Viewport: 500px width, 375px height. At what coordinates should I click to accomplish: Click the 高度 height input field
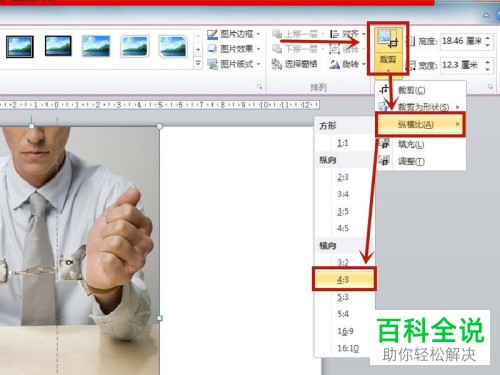click(x=462, y=41)
